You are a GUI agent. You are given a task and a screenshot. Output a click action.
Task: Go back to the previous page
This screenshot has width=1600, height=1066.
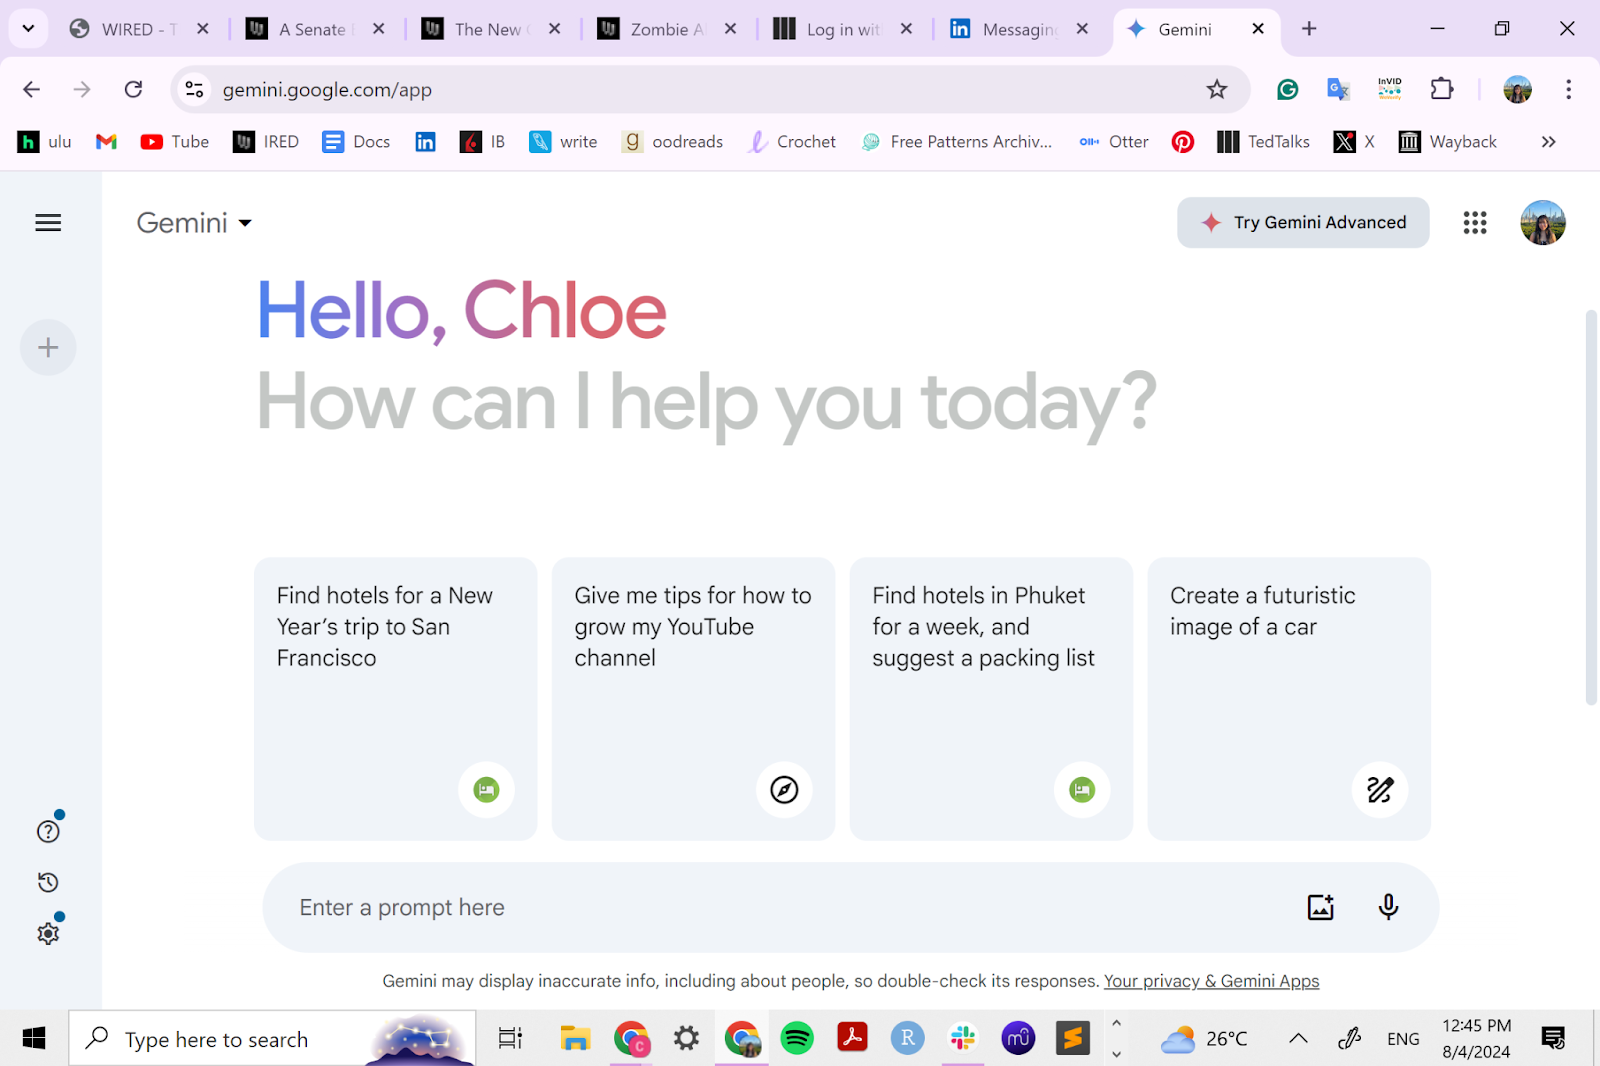click(x=32, y=89)
